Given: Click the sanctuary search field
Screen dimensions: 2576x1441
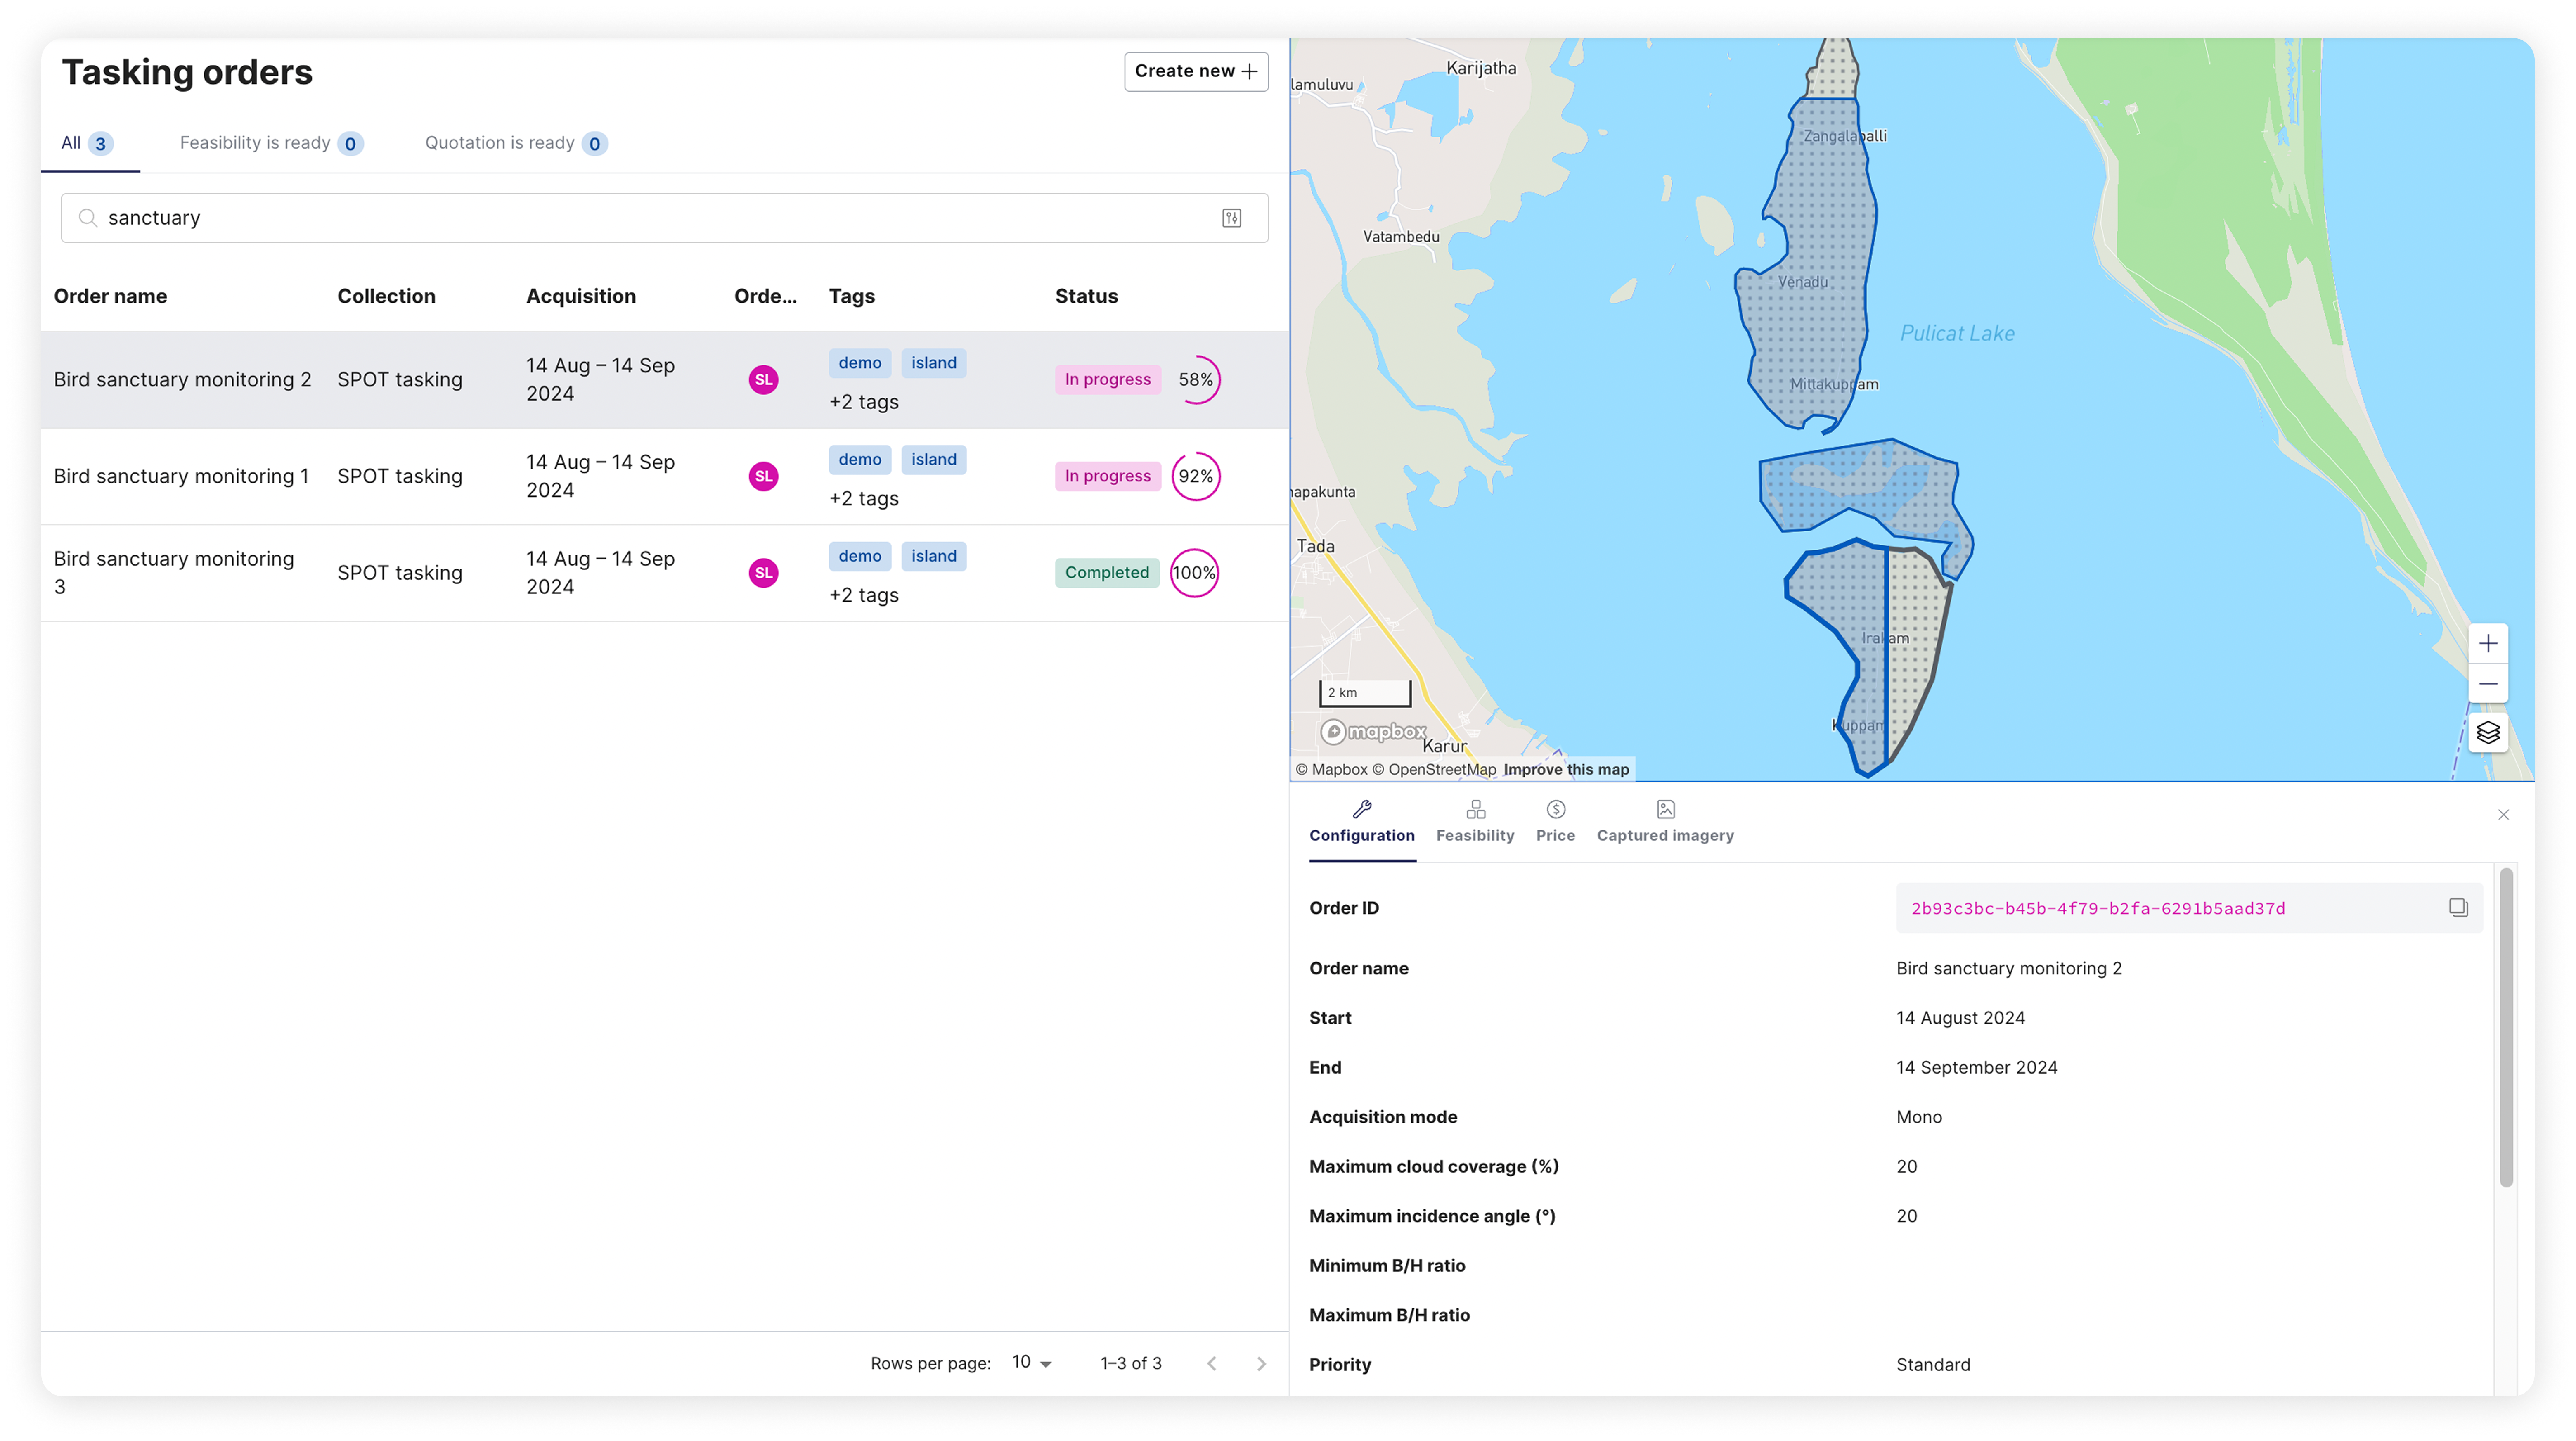Looking at the screenshot, I should point(664,218).
